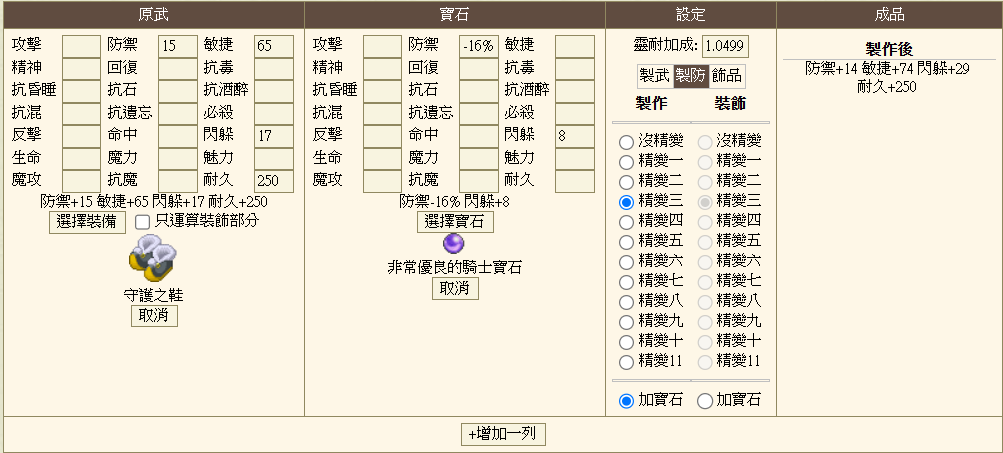
Task: Click summary text 防禦-16% 閃躲+8
Action: (455, 202)
